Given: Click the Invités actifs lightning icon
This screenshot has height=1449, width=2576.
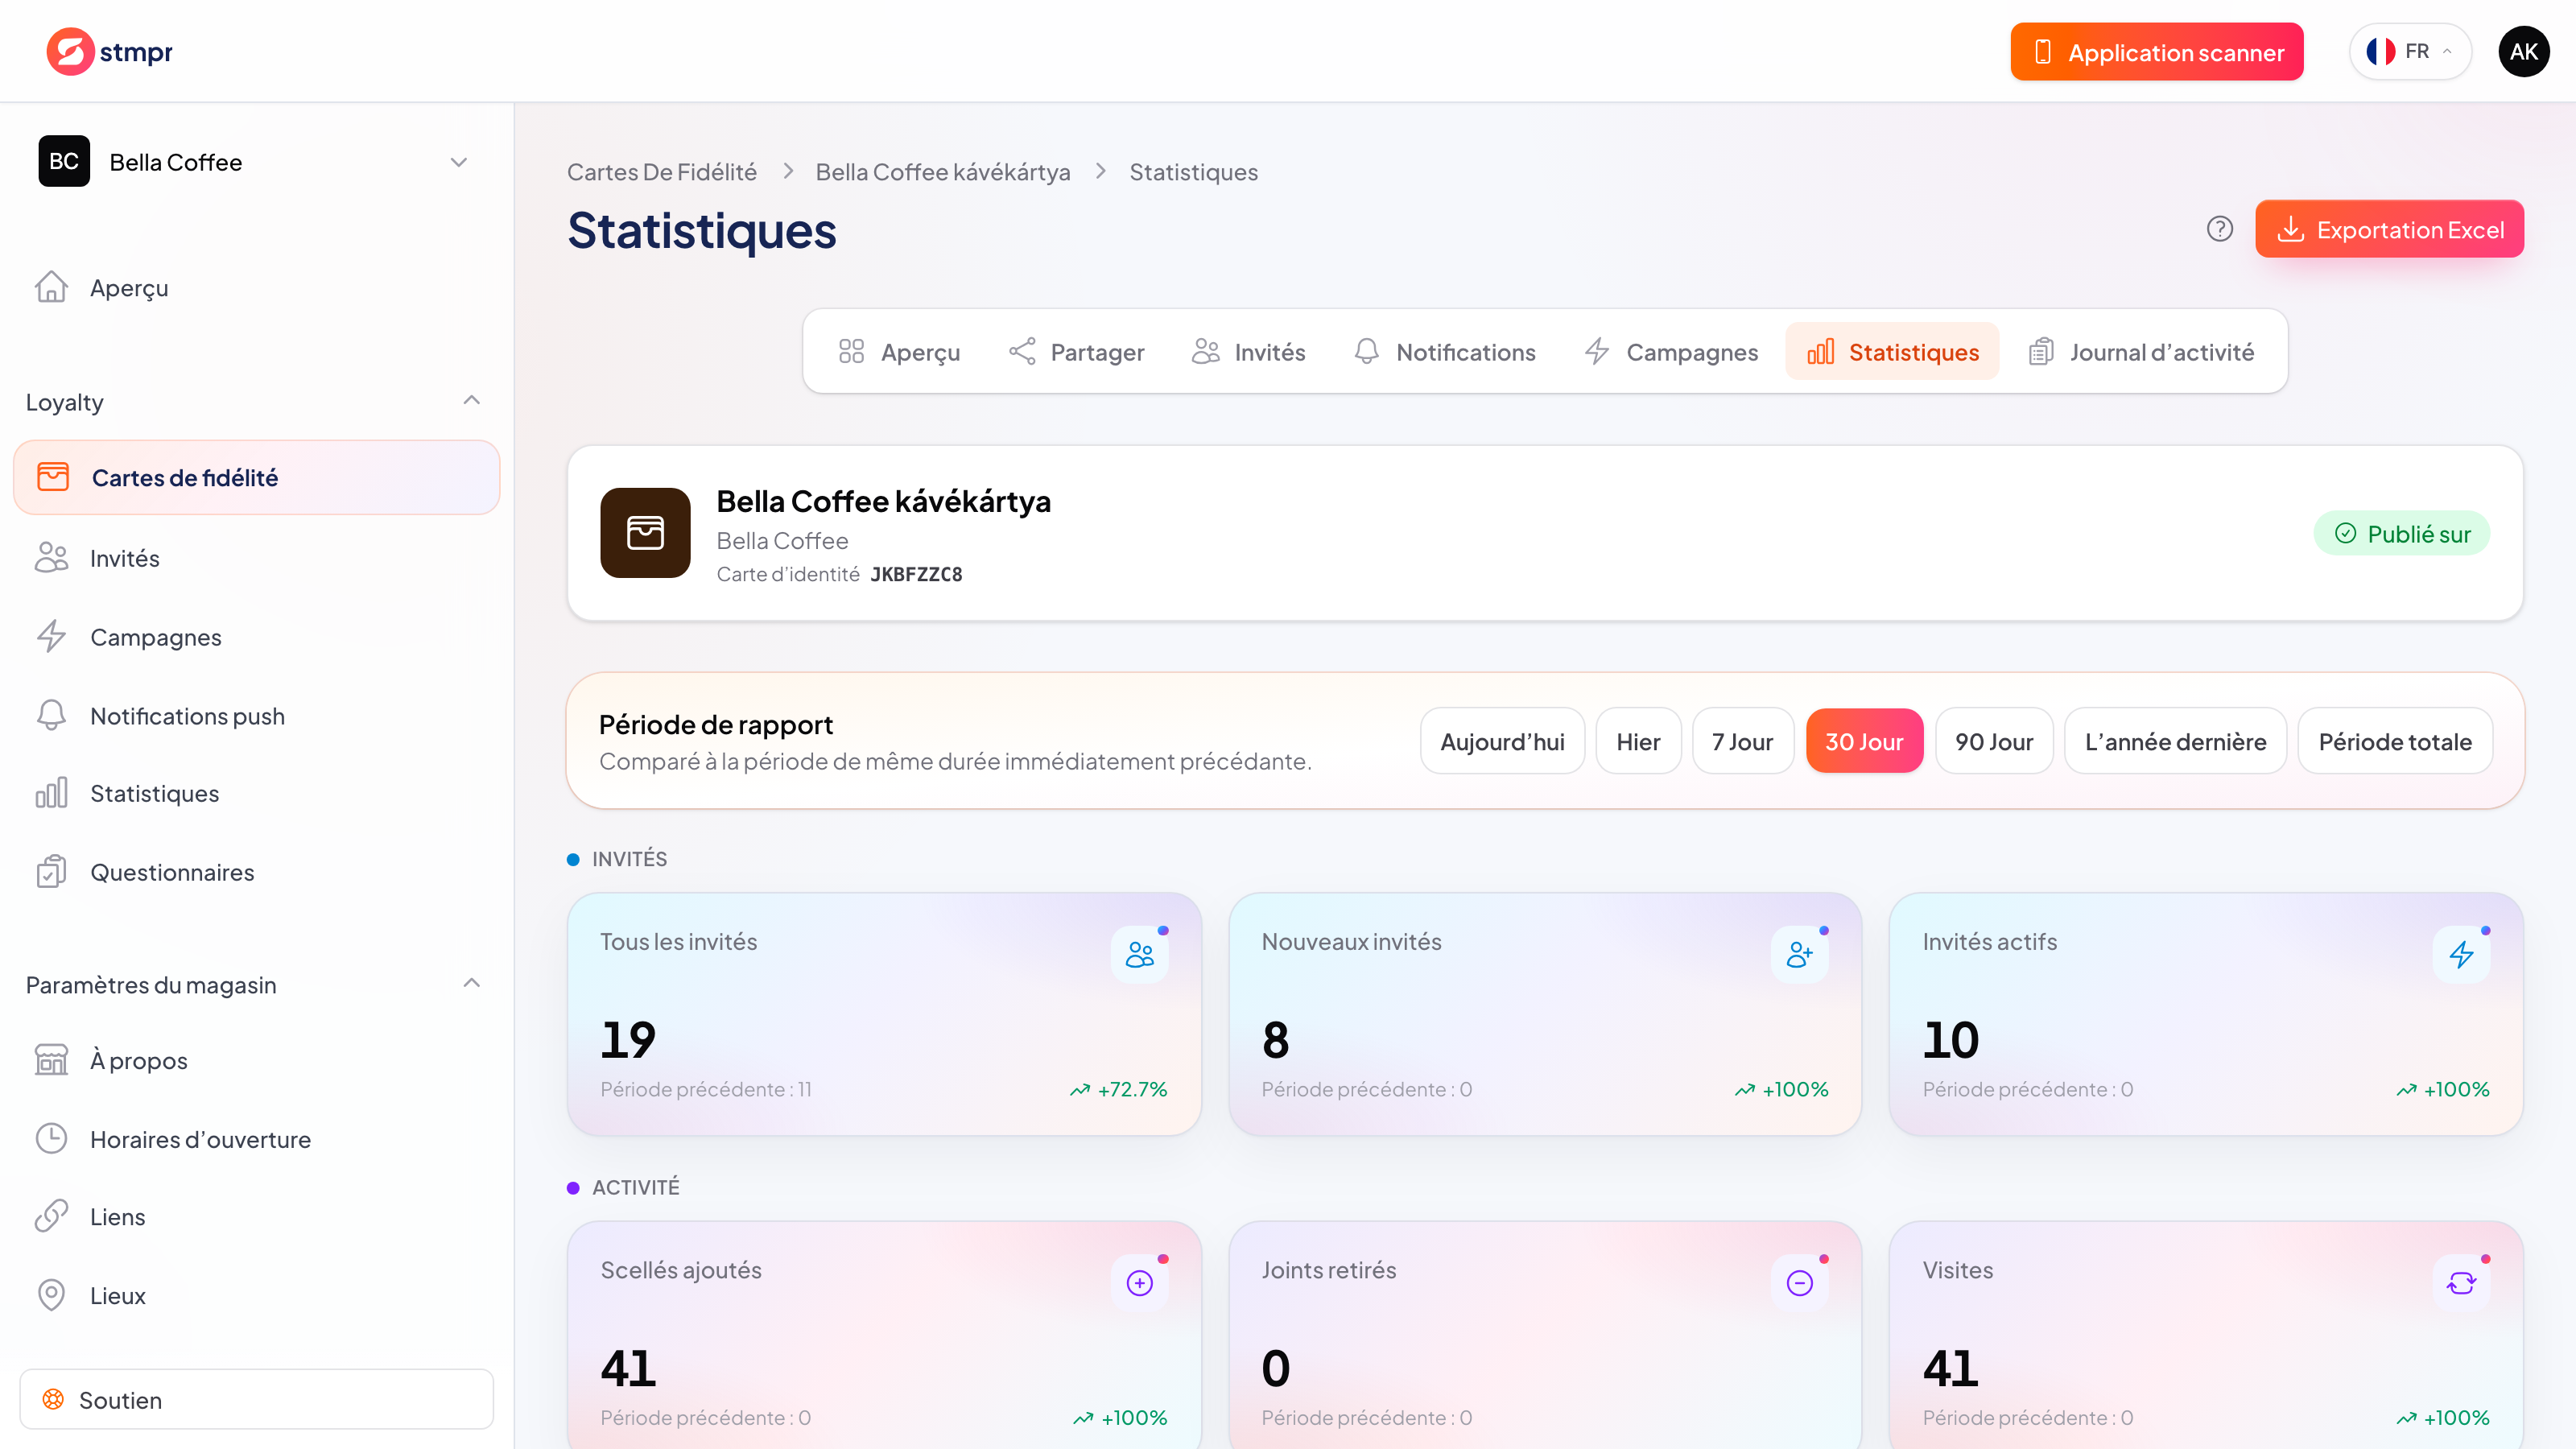Looking at the screenshot, I should coord(2461,954).
